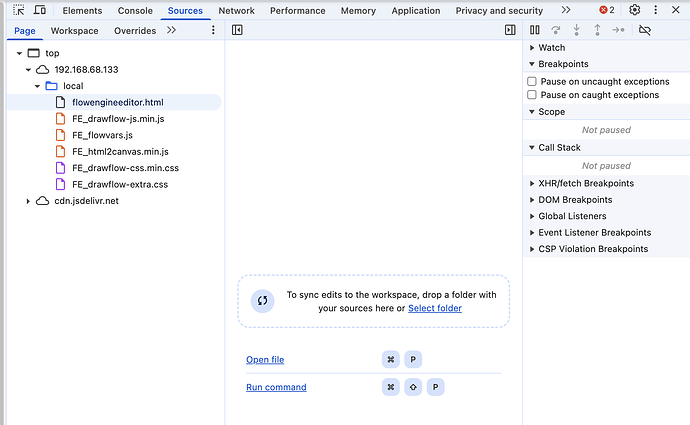Image resolution: width=690 pixels, height=425 pixels.
Task: Click Step out of current function
Action: point(597,30)
